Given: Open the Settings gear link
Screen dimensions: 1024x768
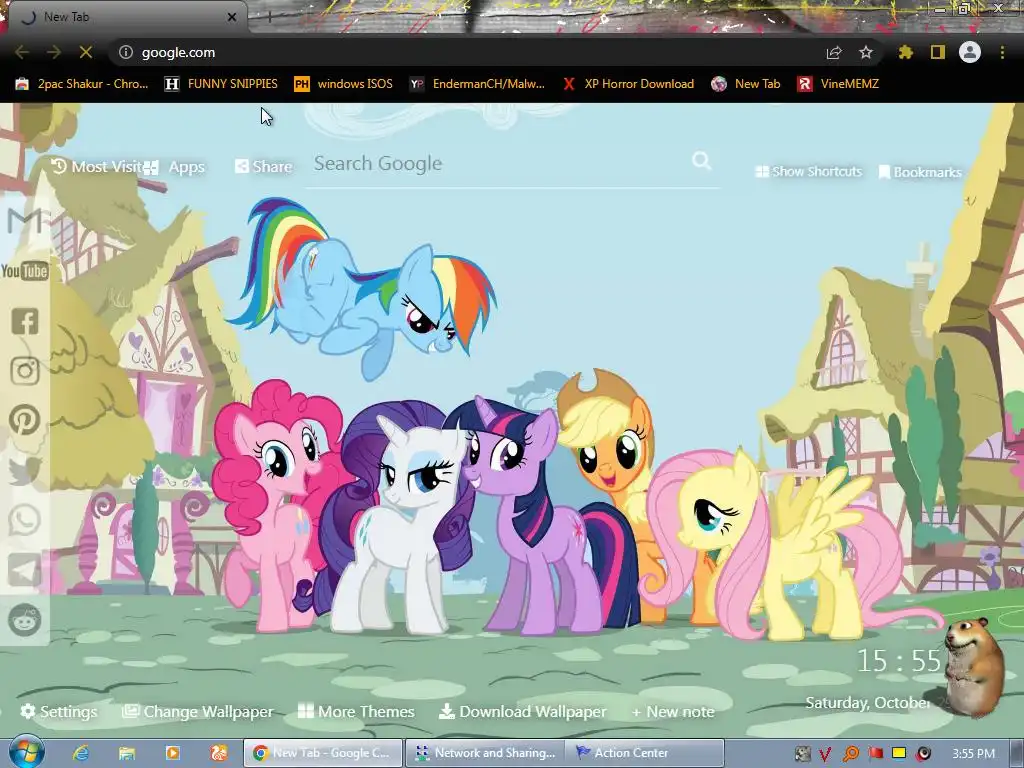Looking at the screenshot, I should [x=59, y=711].
